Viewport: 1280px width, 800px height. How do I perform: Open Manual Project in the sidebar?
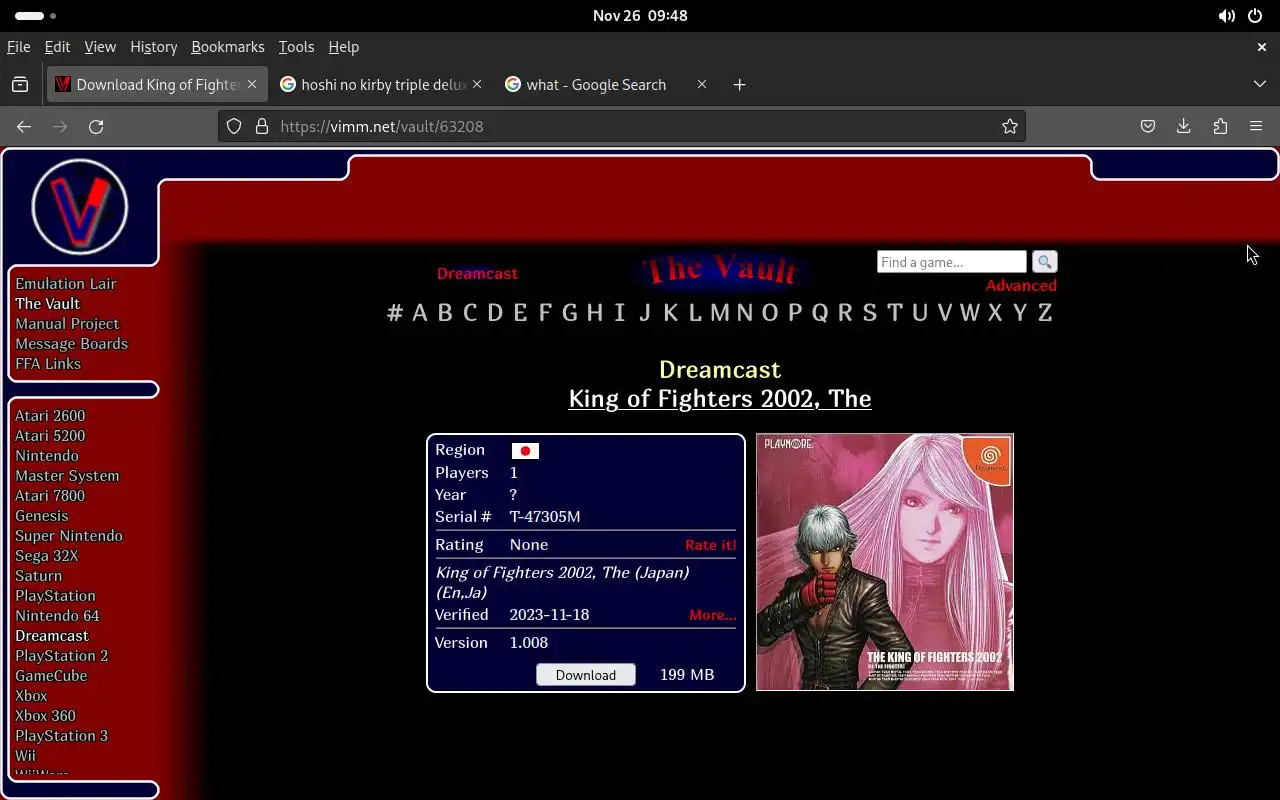(67, 324)
